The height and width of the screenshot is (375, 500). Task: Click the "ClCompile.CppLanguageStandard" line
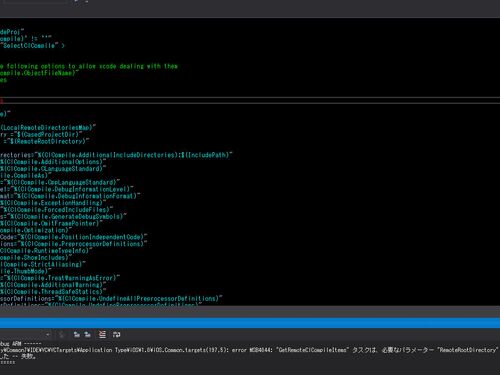pyautogui.click(x=60, y=182)
